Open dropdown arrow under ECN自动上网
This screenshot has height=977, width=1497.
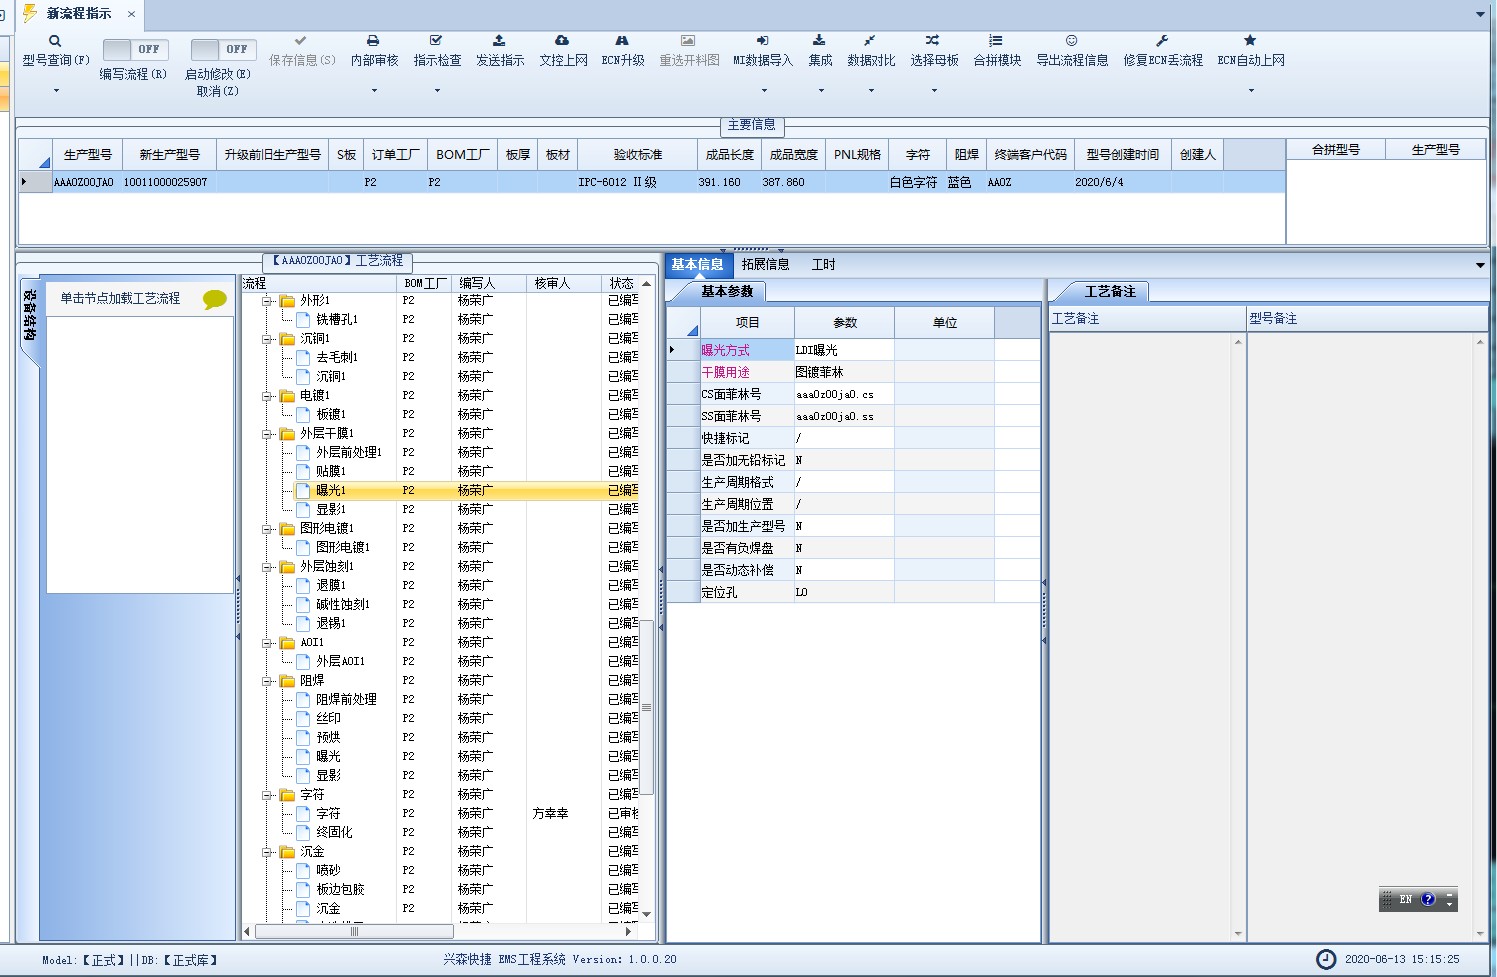1251,91
